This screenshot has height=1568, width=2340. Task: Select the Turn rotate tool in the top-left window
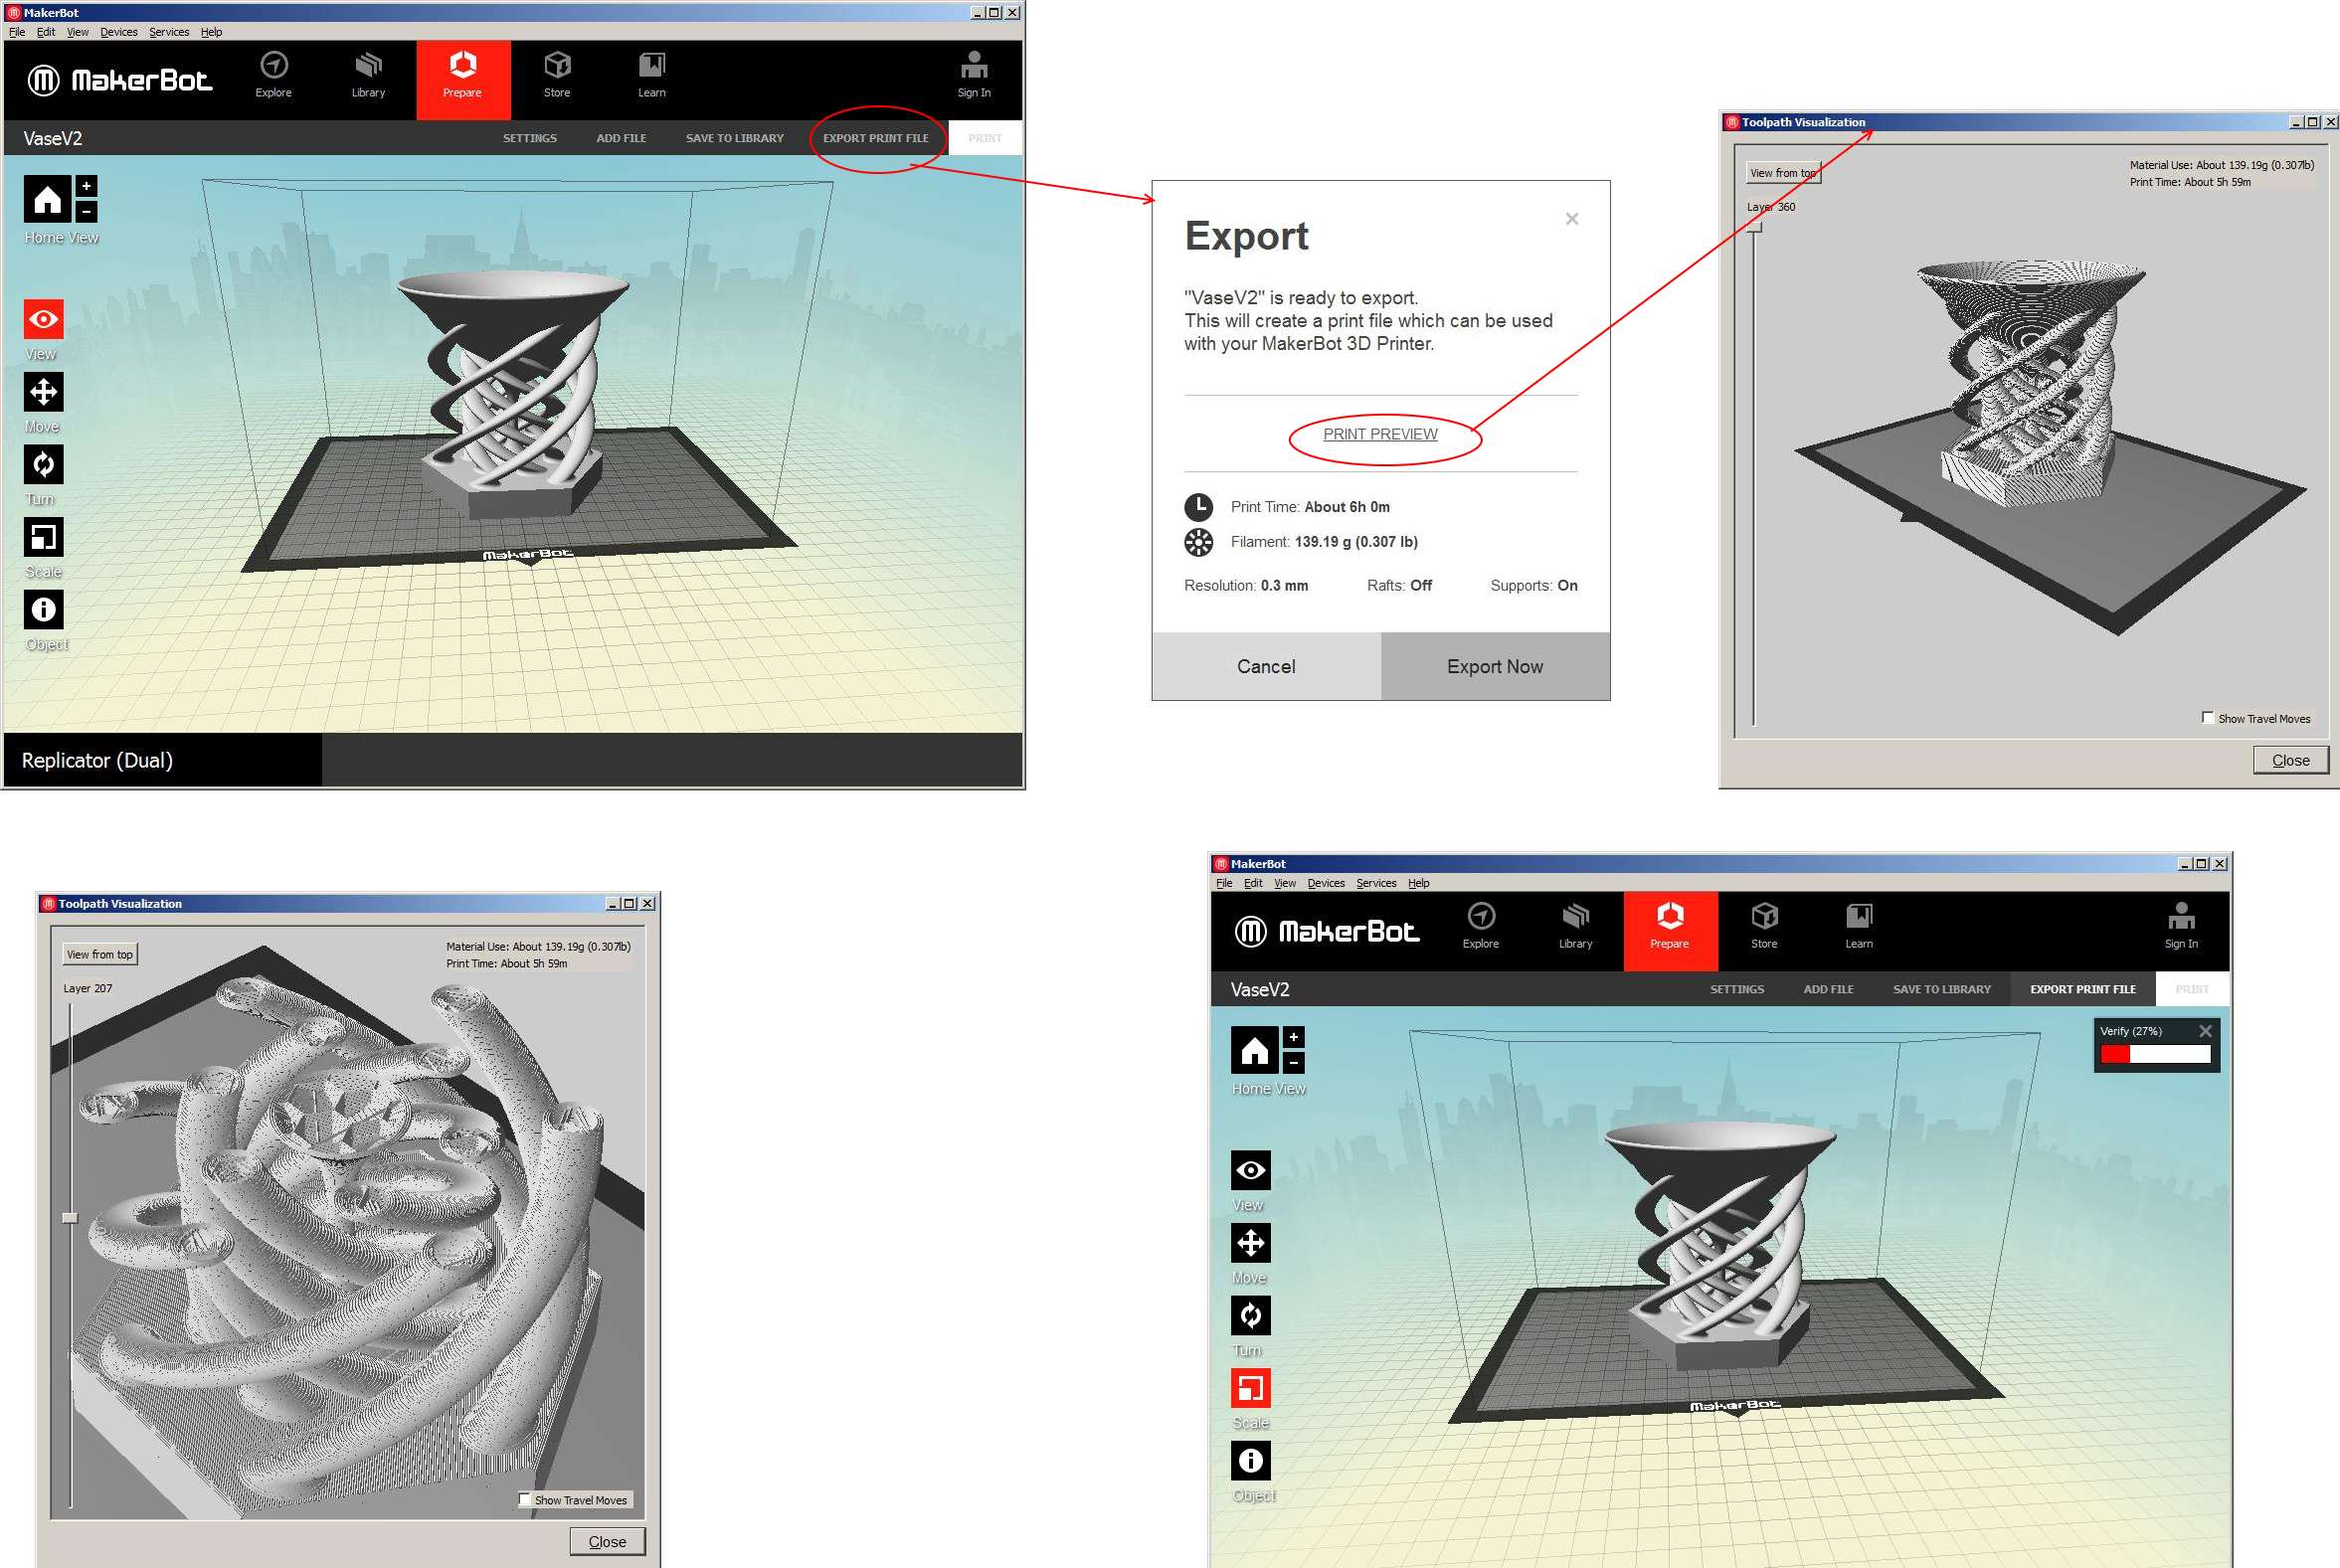click(43, 465)
